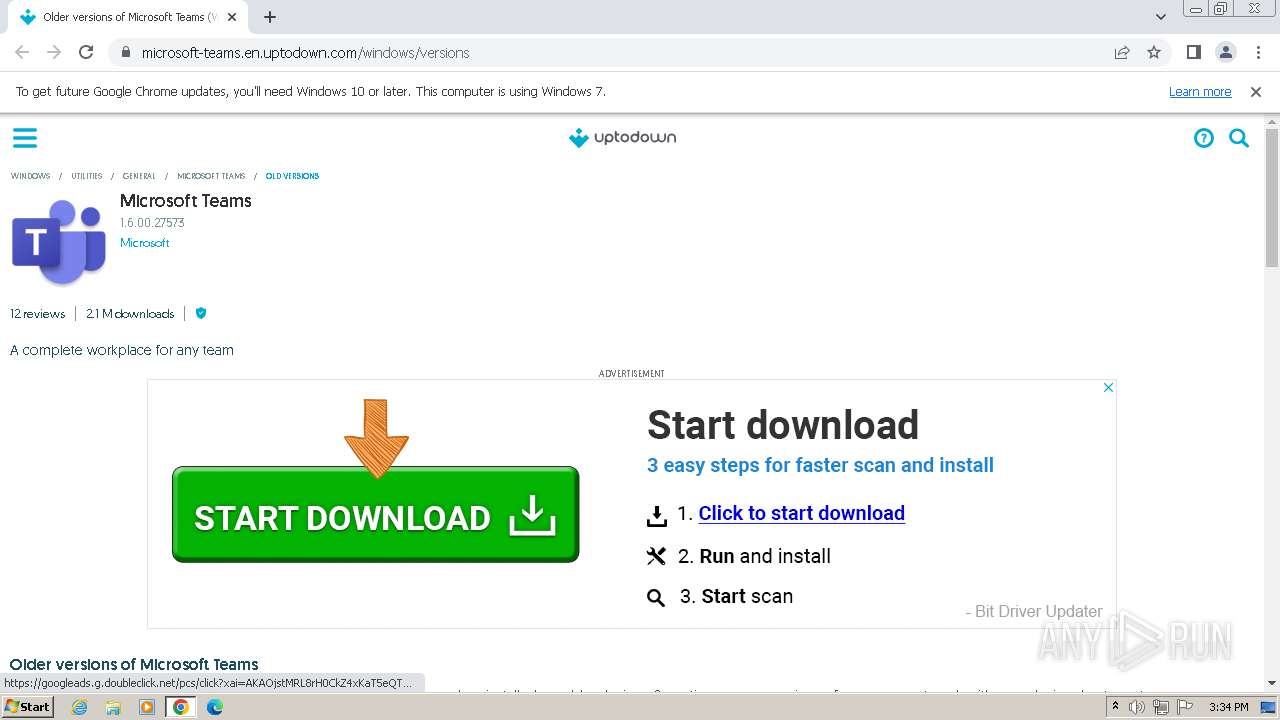This screenshot has width=1280, height=720.
Task: Click the page's vertical scrollbar thumb
Action: pyautogui.click(x=1272, y=197)
